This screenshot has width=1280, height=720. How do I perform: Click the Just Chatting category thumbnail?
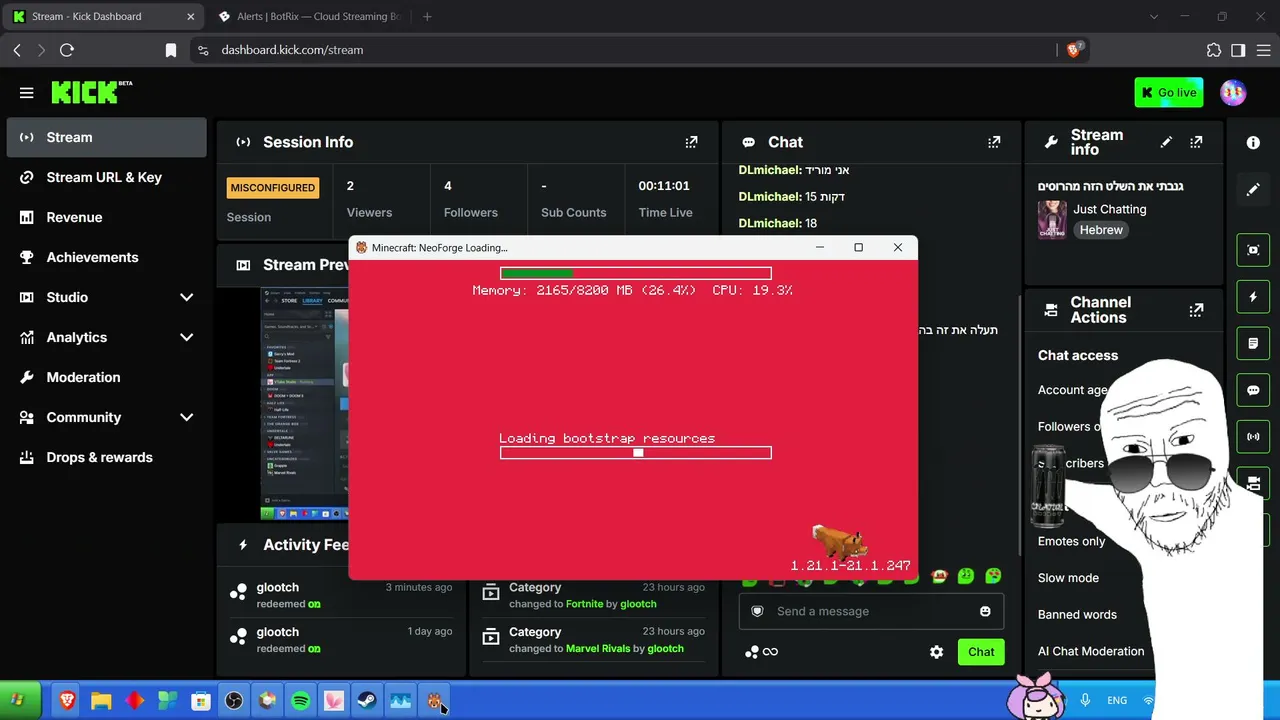[x=1052, y=220]
